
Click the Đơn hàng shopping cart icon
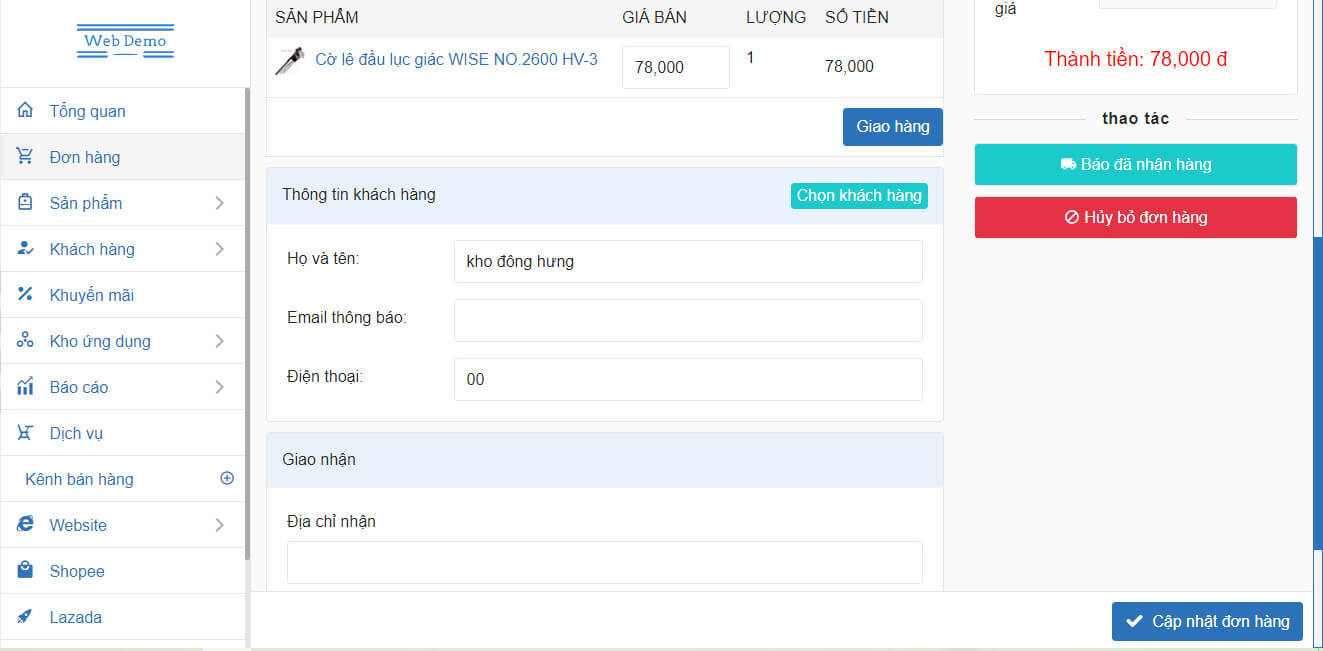[x=25, y=157]
